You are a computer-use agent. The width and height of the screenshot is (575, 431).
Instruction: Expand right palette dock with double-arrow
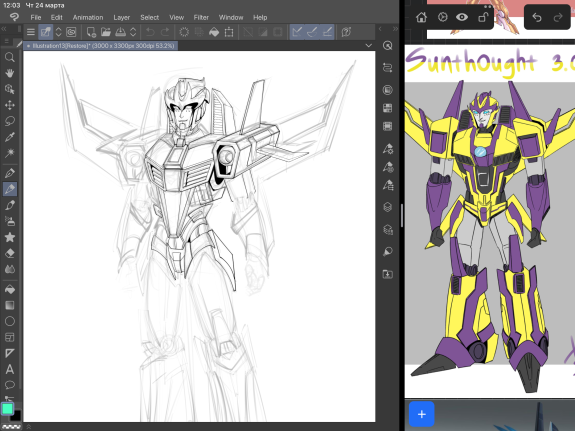click(395, 29)
